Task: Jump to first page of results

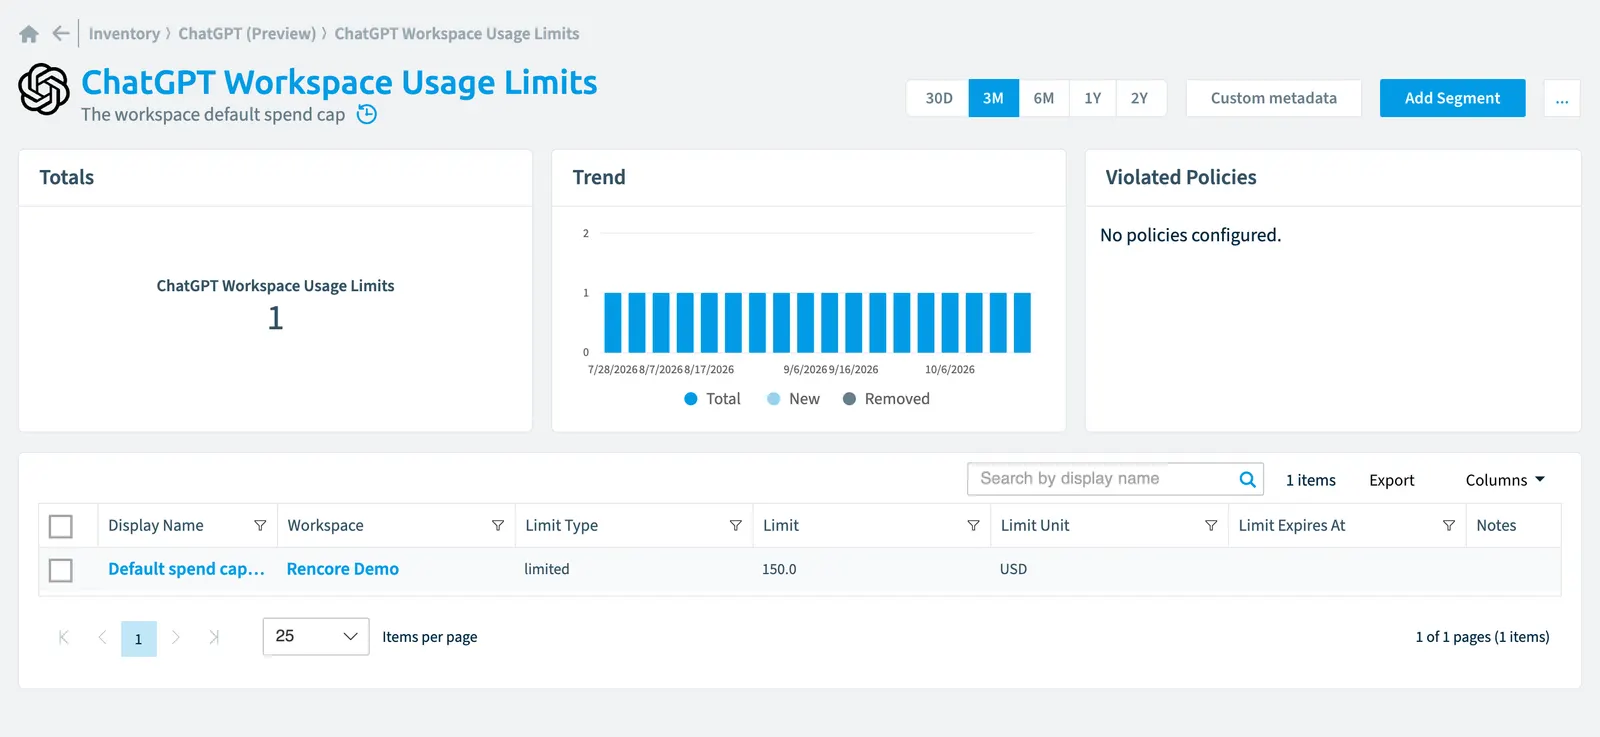Action: (x=64, y=637)
